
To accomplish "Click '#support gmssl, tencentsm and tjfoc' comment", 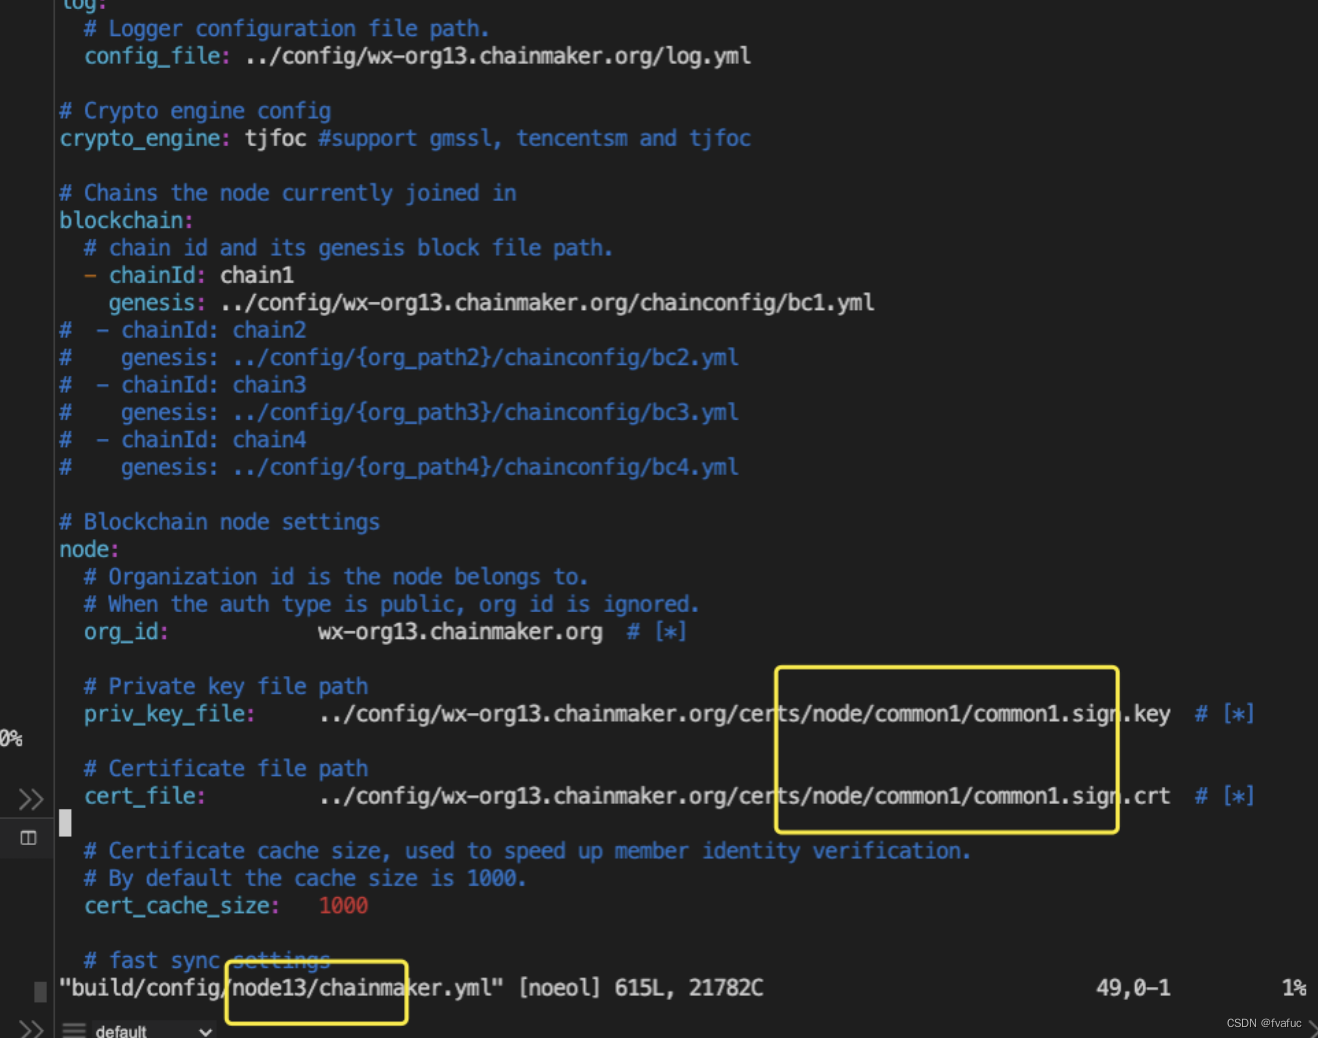I will 534,138.
